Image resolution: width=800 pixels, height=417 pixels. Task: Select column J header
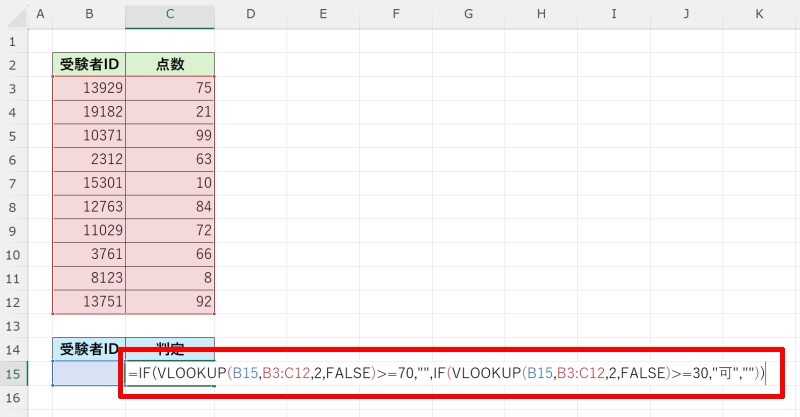pos(687,14)
